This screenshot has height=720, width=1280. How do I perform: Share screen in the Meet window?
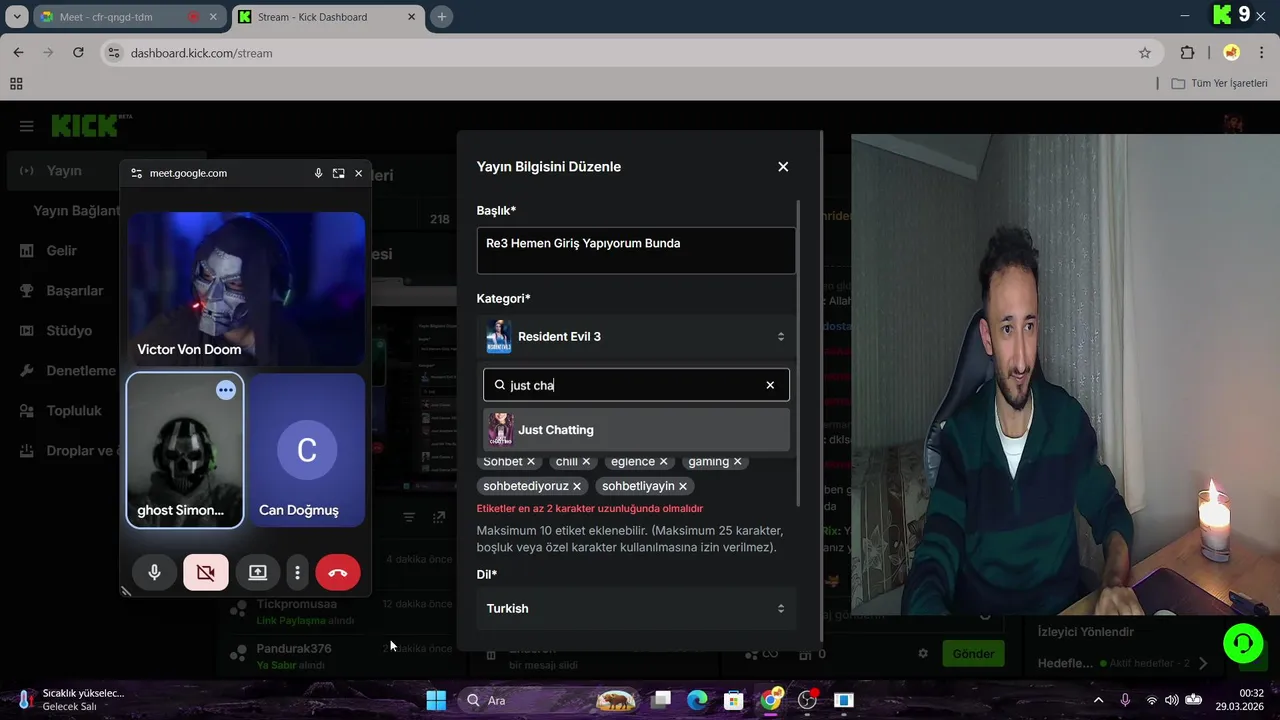pos(258,573)
